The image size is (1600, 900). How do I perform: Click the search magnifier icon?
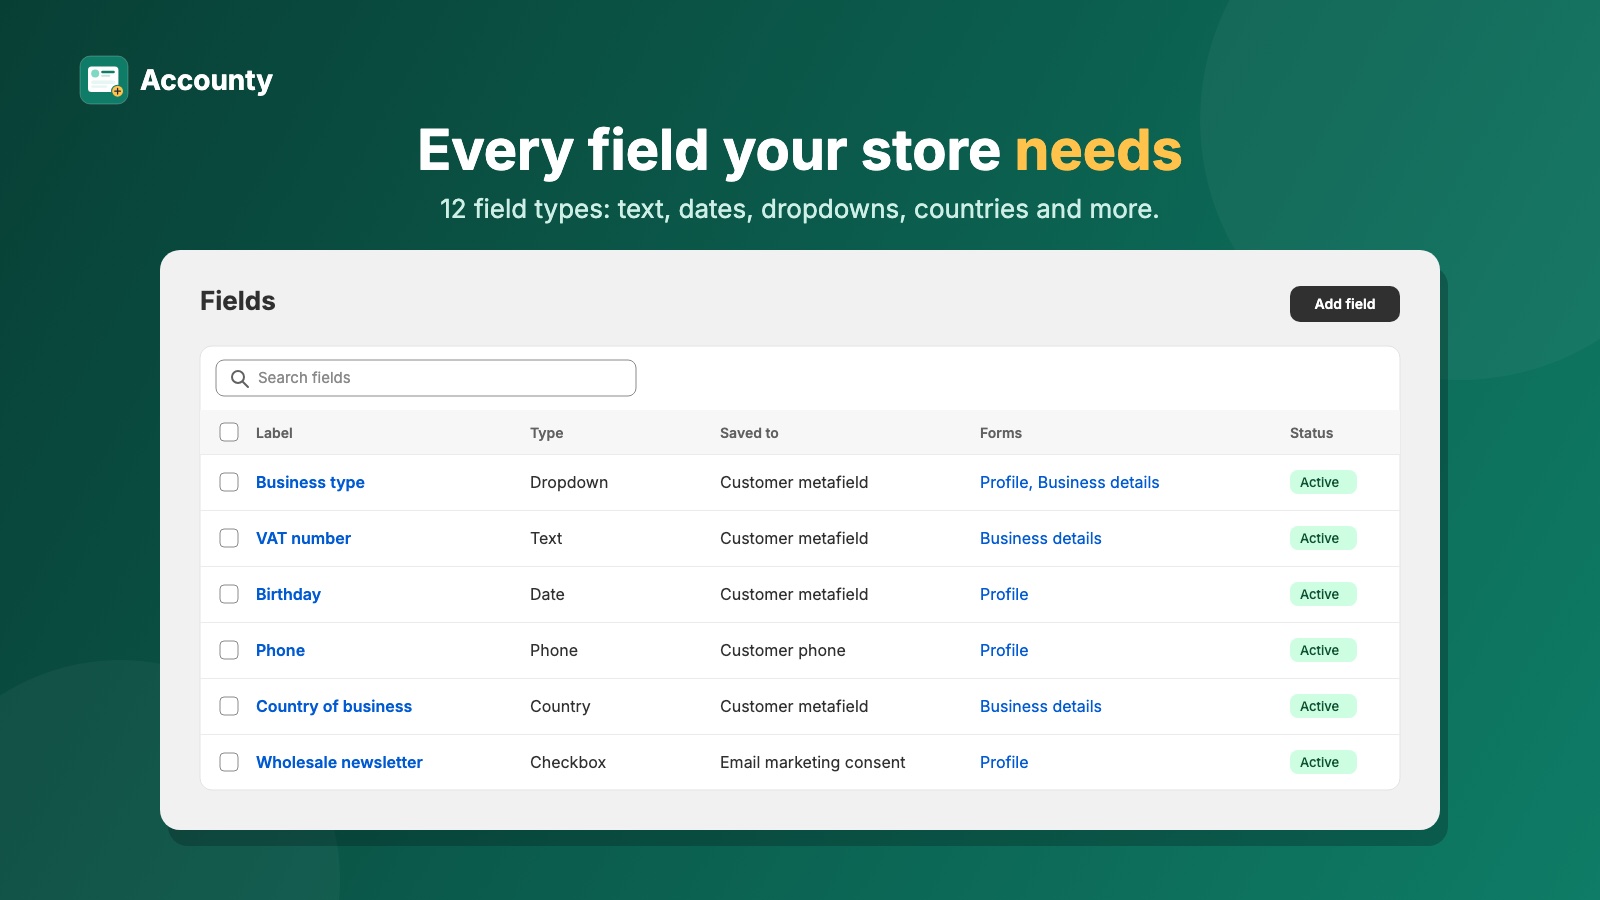pos(240,378)
